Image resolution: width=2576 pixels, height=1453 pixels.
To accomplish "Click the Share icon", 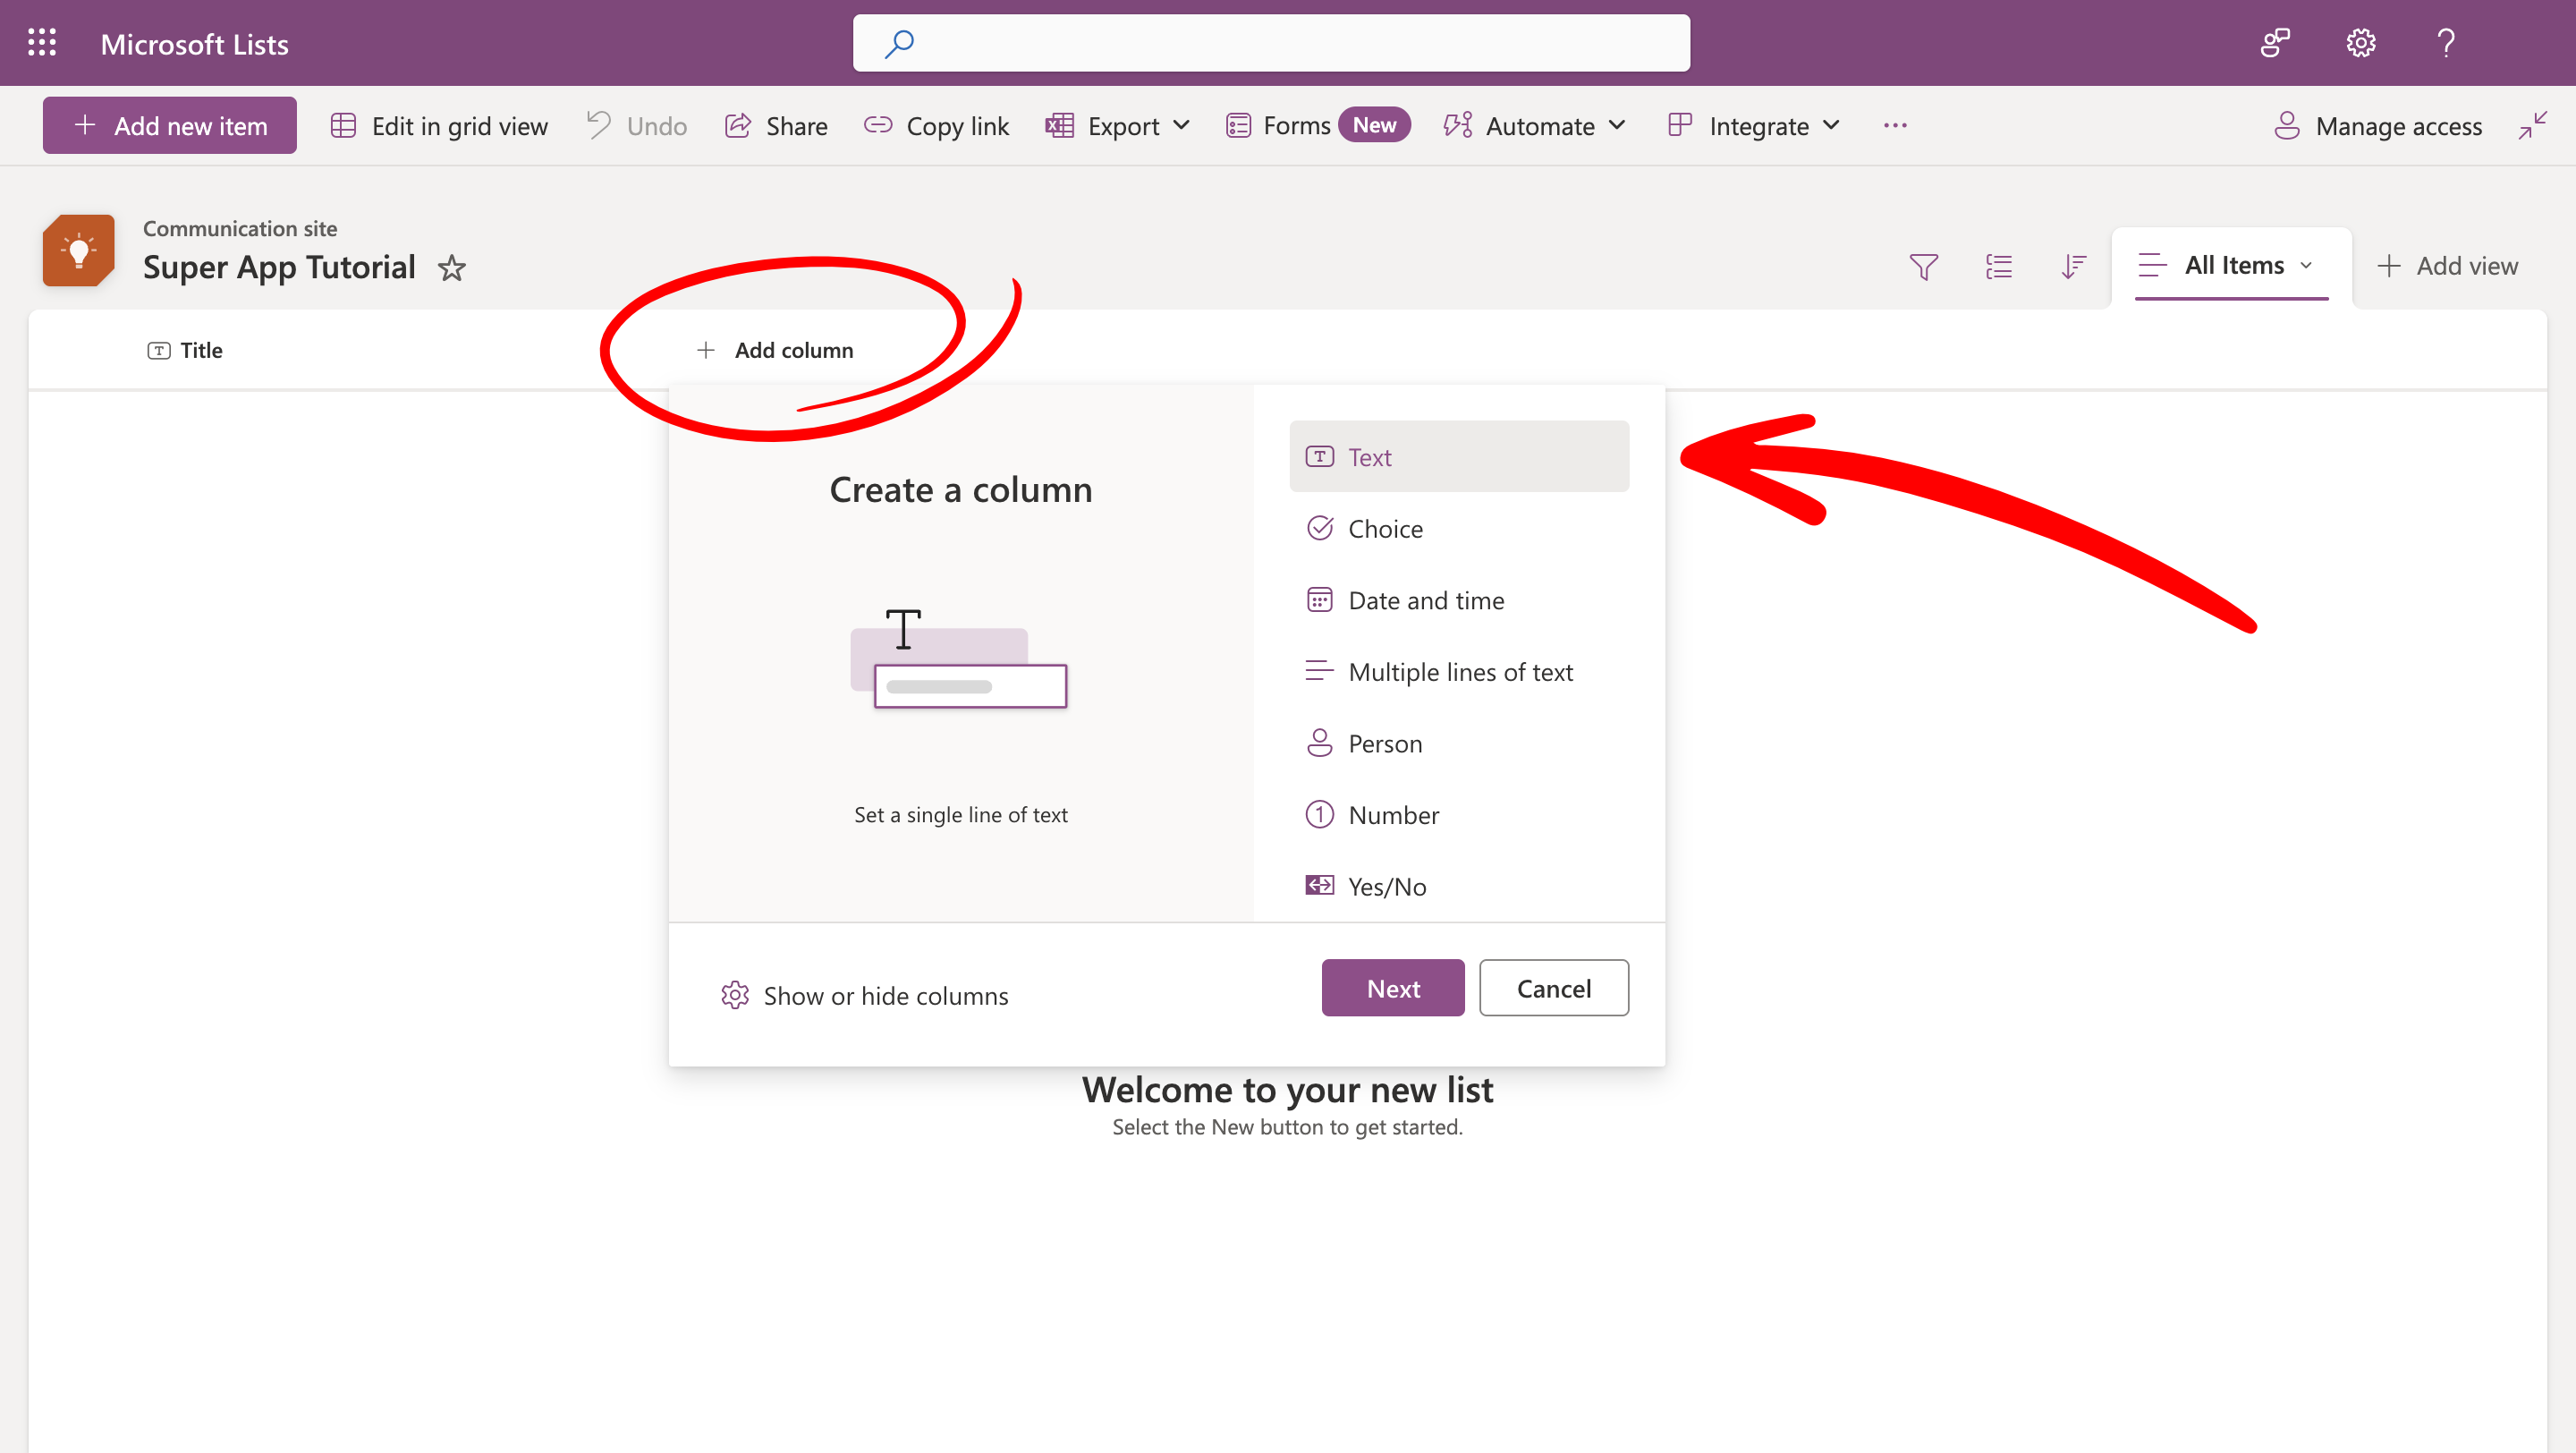I will click(737, 125).
